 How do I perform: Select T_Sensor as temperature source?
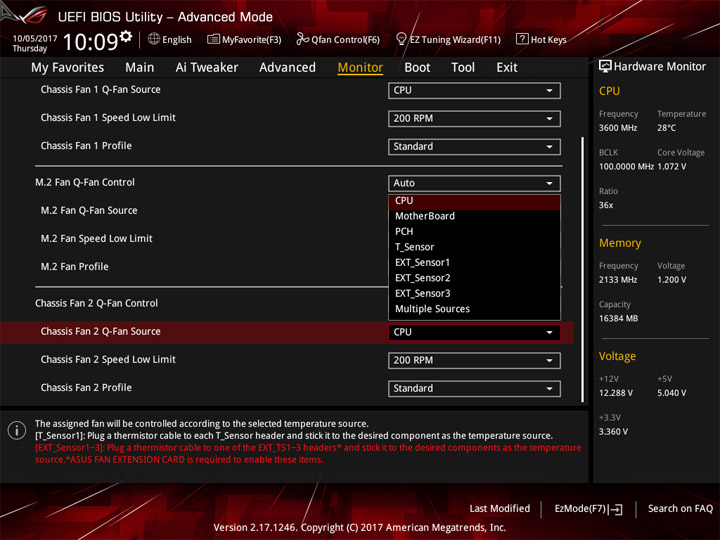pos(474,247)
